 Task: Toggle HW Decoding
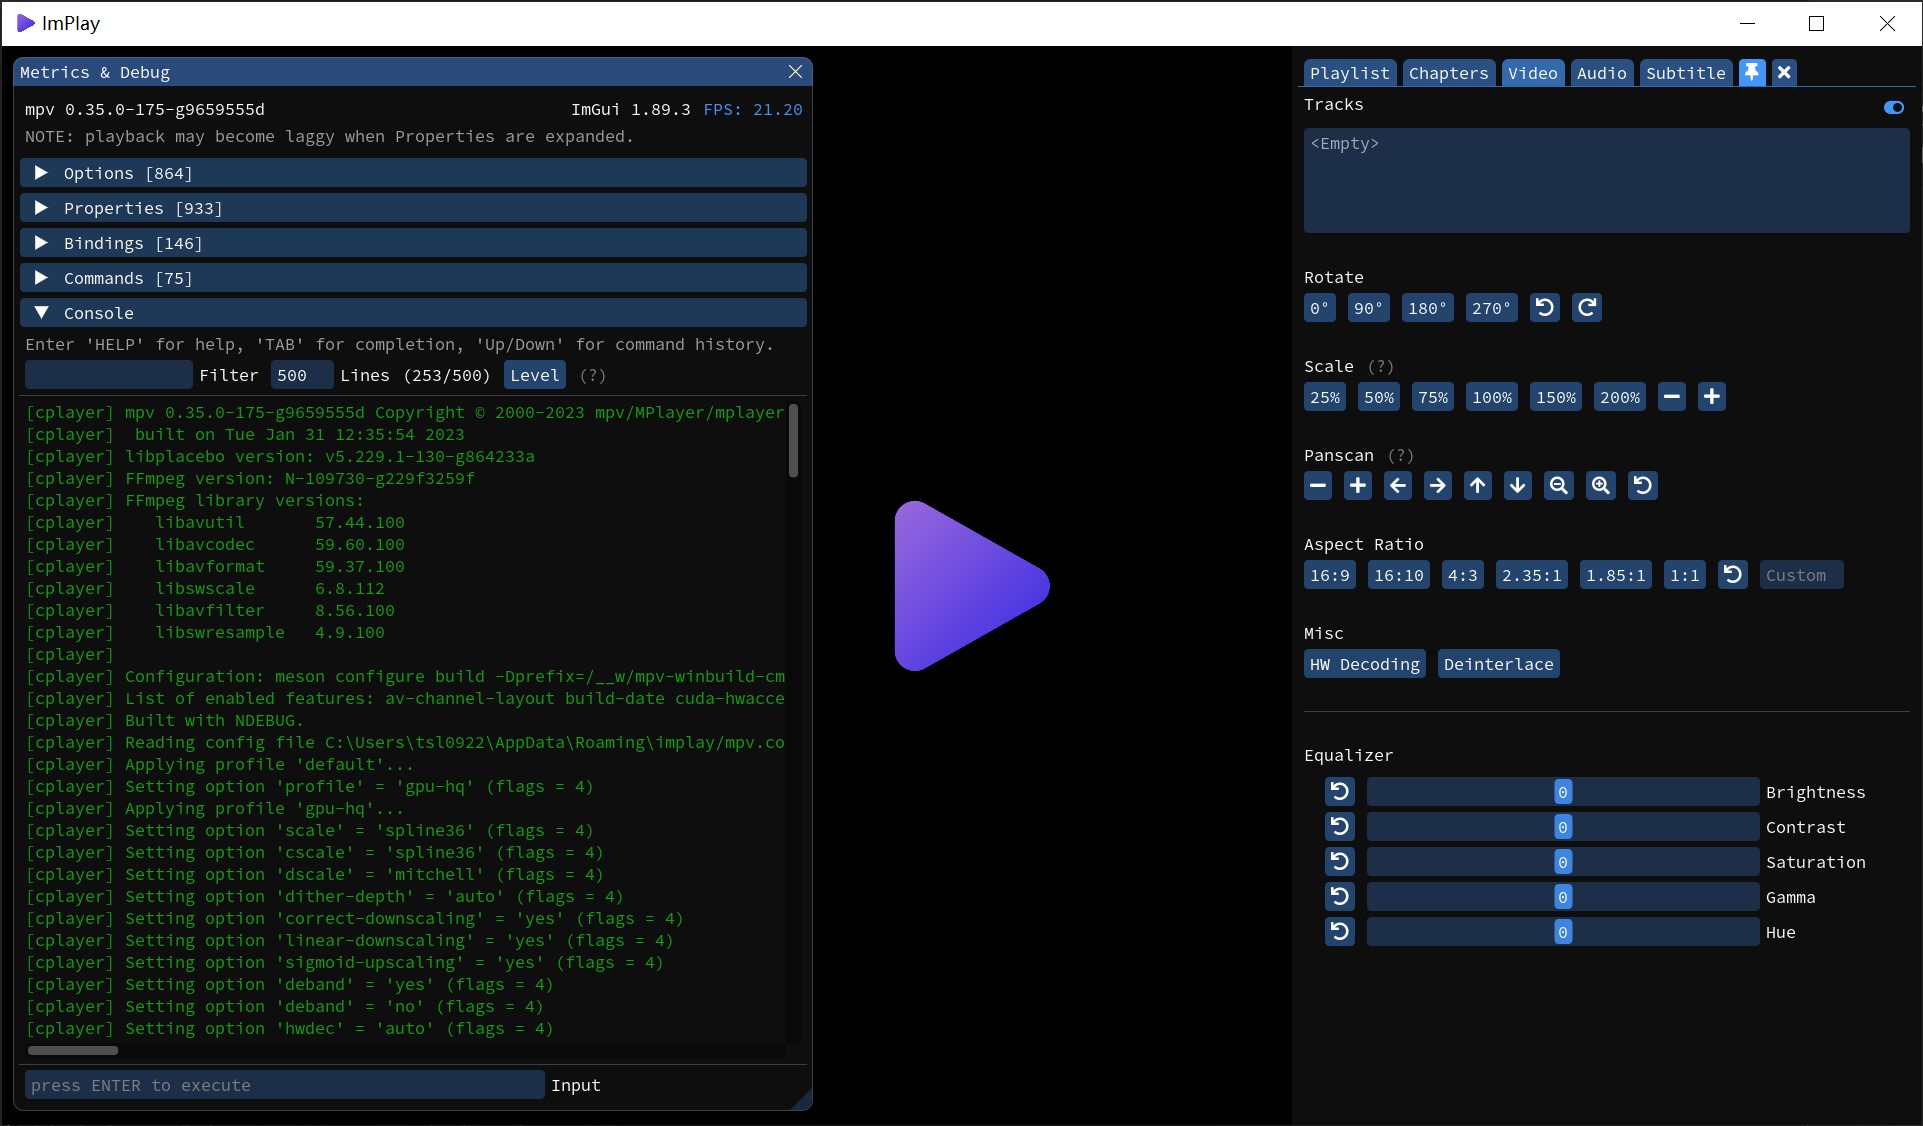coord(1364,664)
